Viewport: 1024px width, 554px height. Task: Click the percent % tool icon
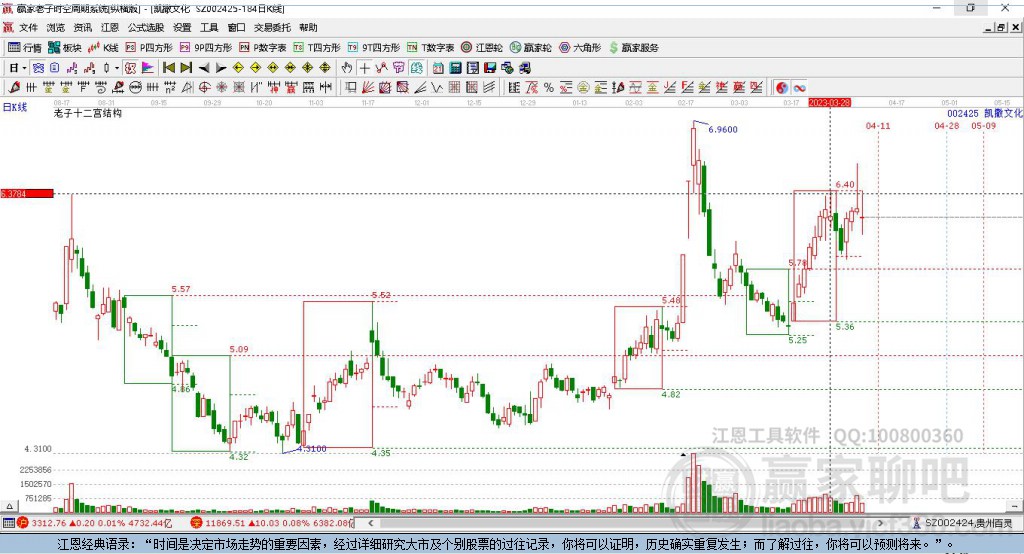coord(549,88)
